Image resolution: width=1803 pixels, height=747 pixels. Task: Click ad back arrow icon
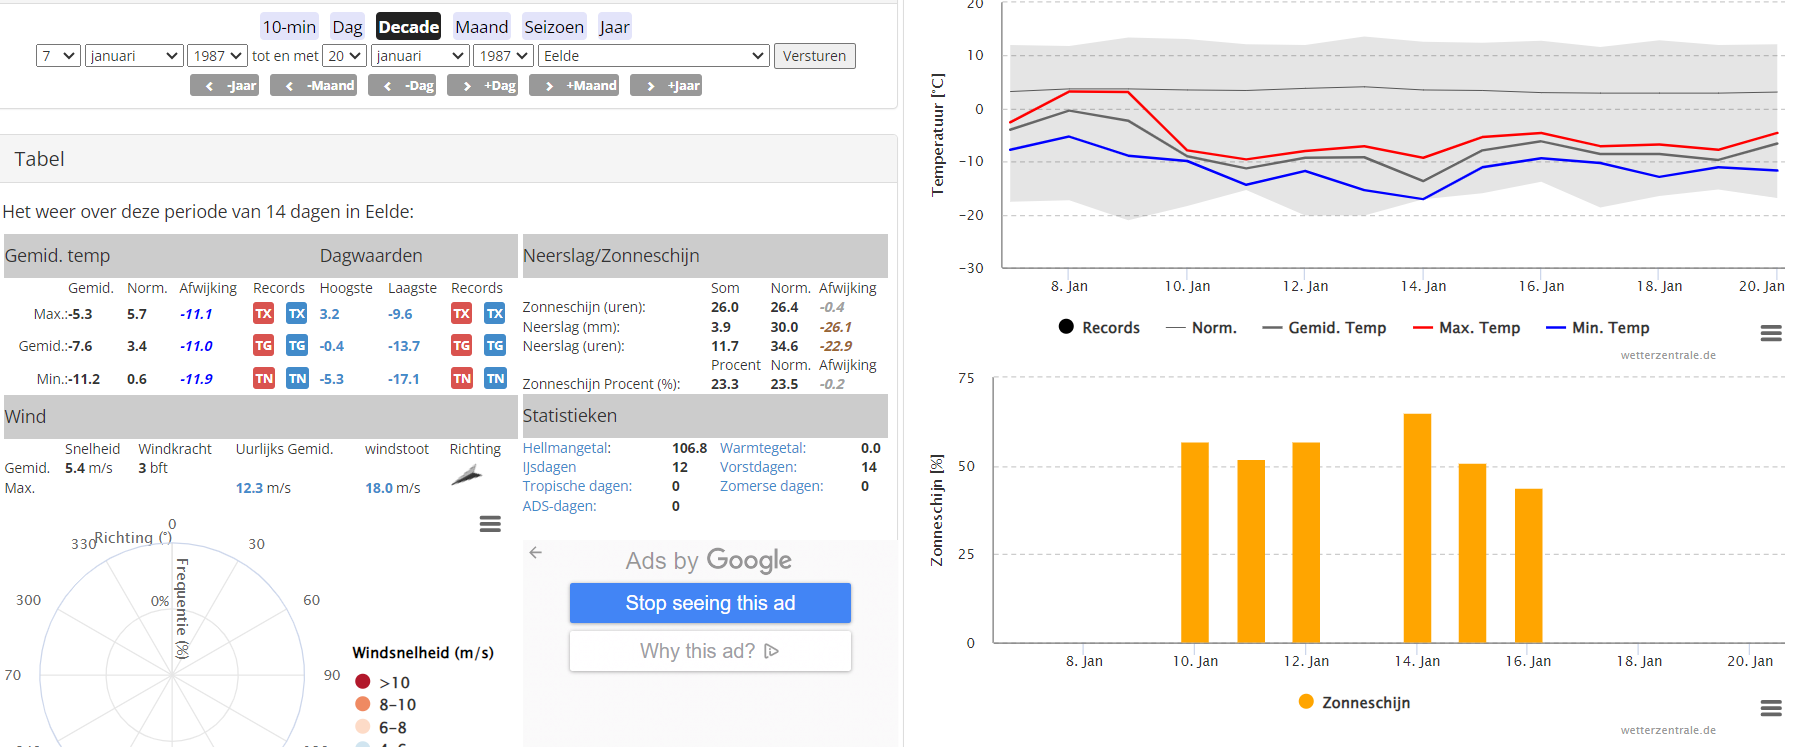(536, 552)
